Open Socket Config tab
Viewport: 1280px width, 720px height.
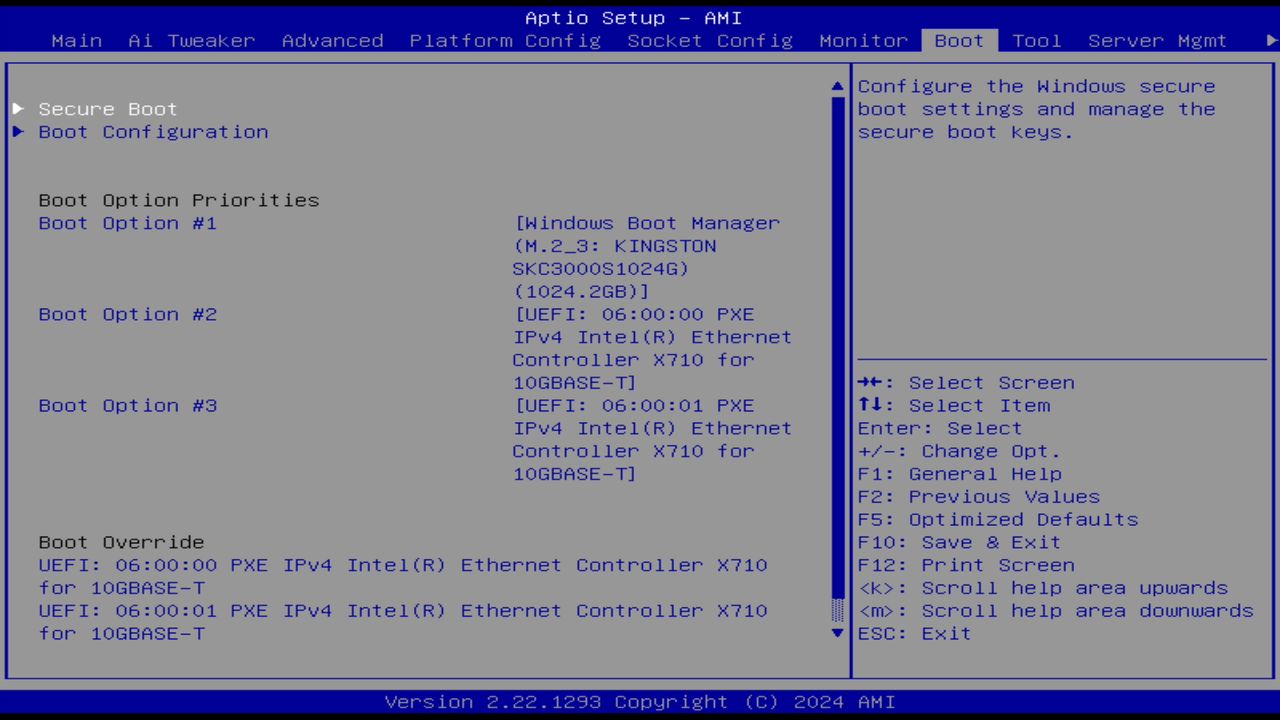710,41
